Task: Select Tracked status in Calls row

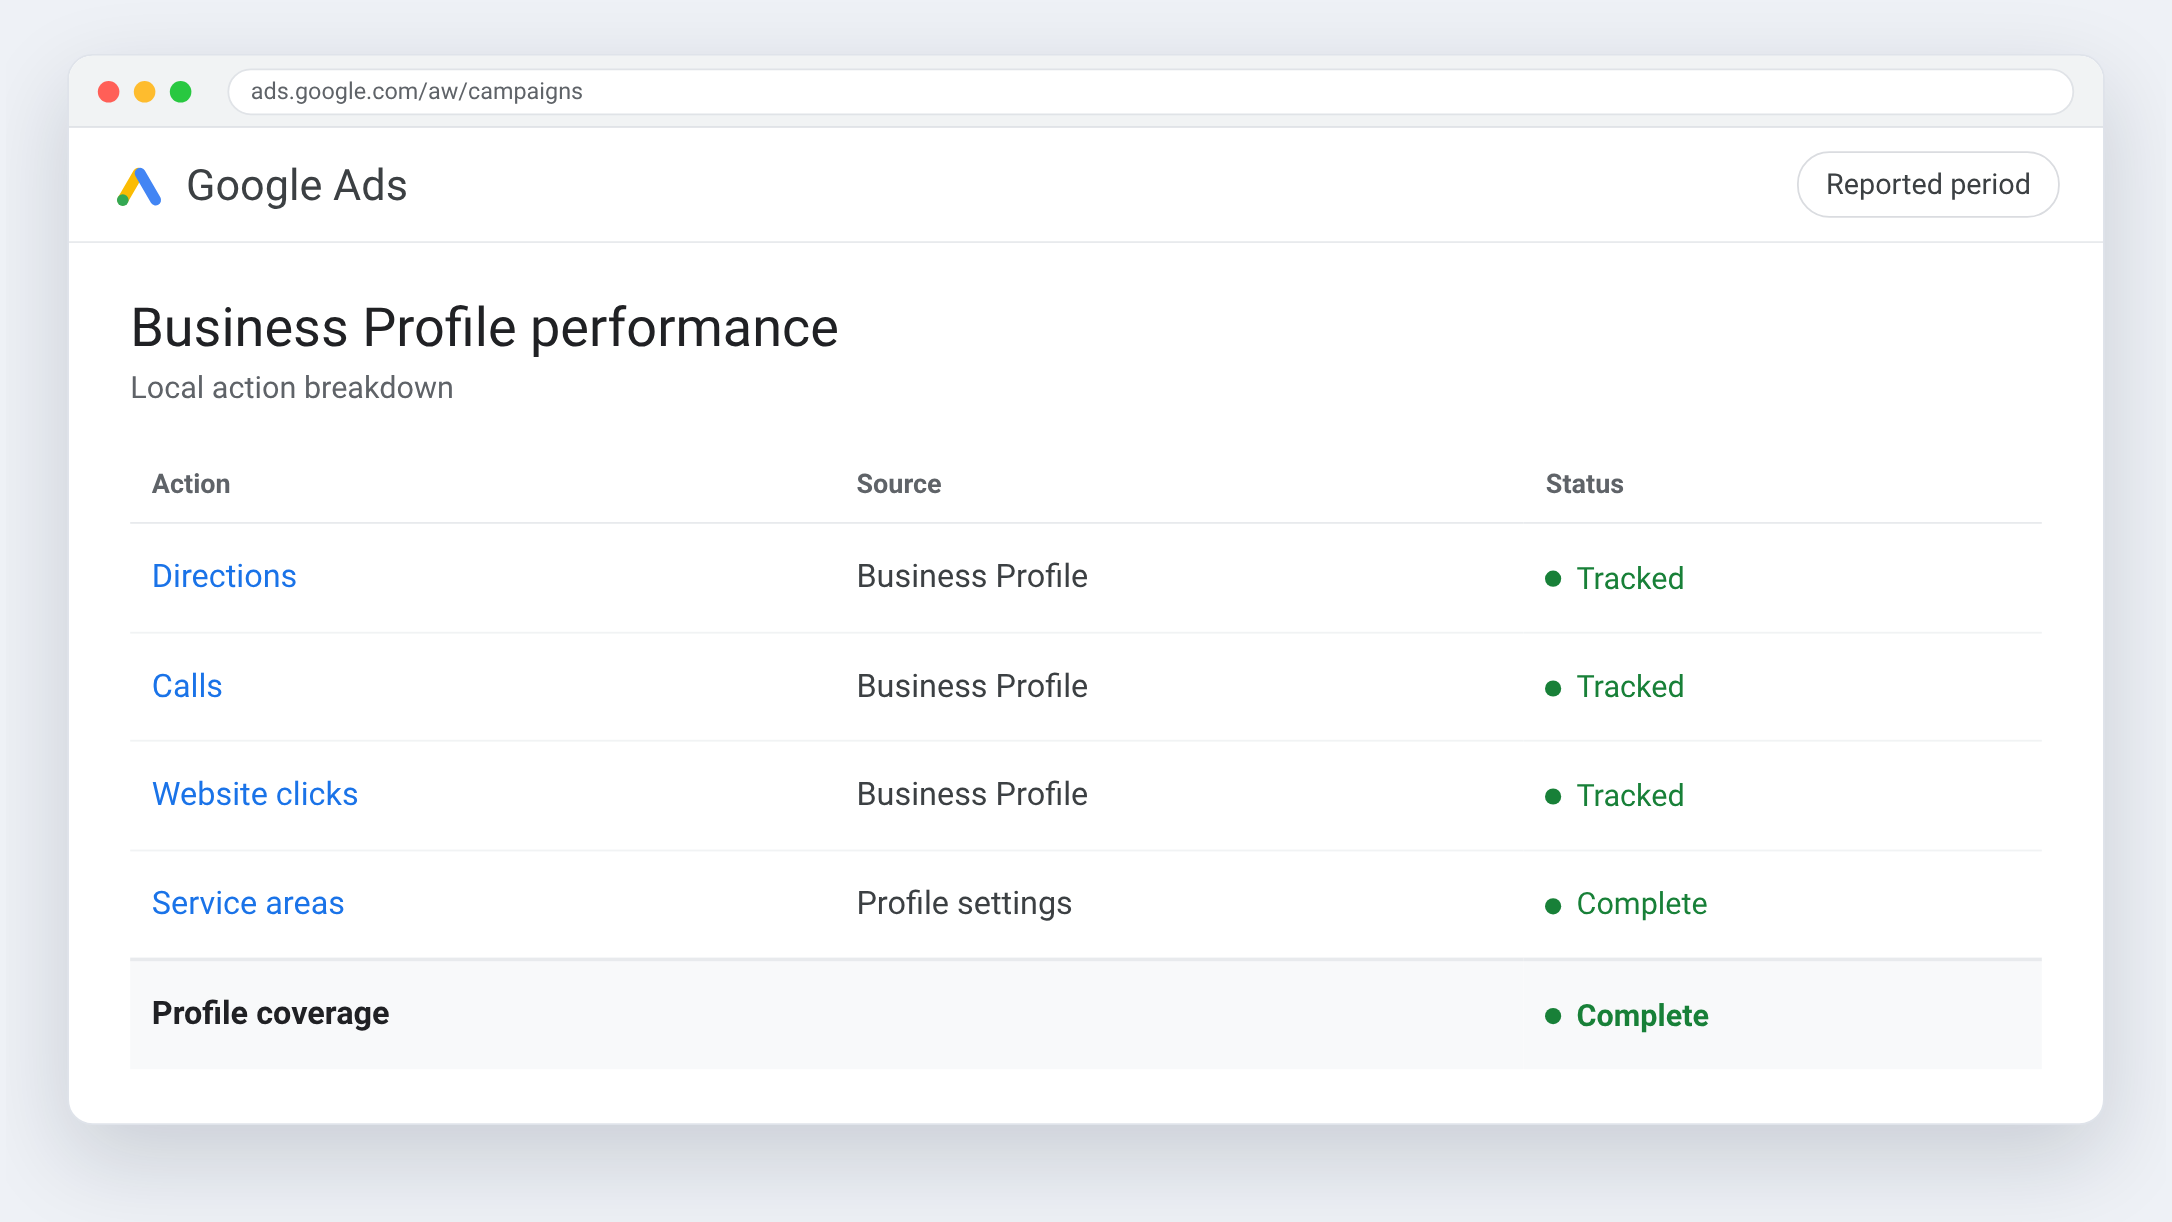Action: tap(1615, 687)
